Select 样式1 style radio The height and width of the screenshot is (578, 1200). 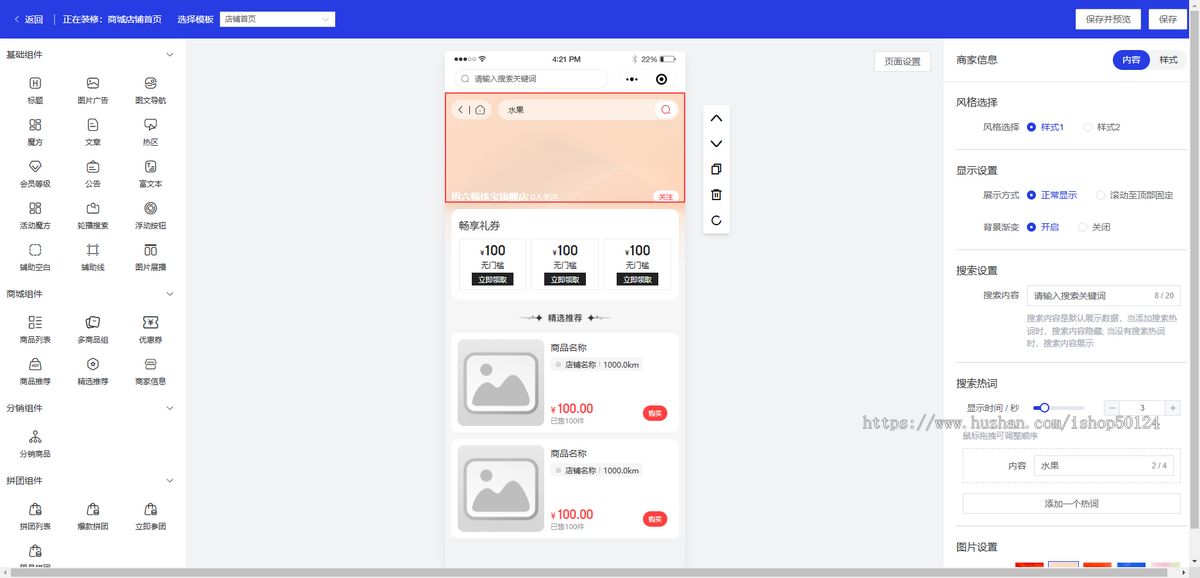(x=1045, y=127)
